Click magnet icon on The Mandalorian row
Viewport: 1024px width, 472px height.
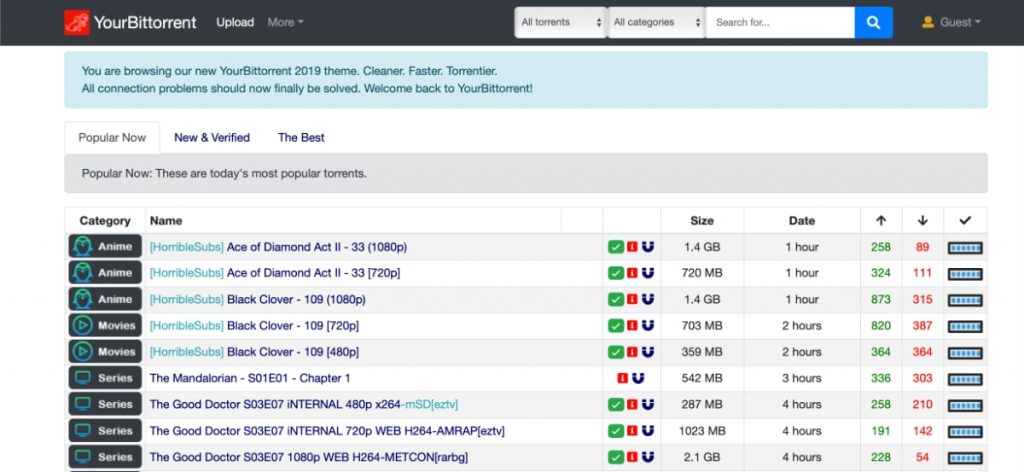(638, 378)
